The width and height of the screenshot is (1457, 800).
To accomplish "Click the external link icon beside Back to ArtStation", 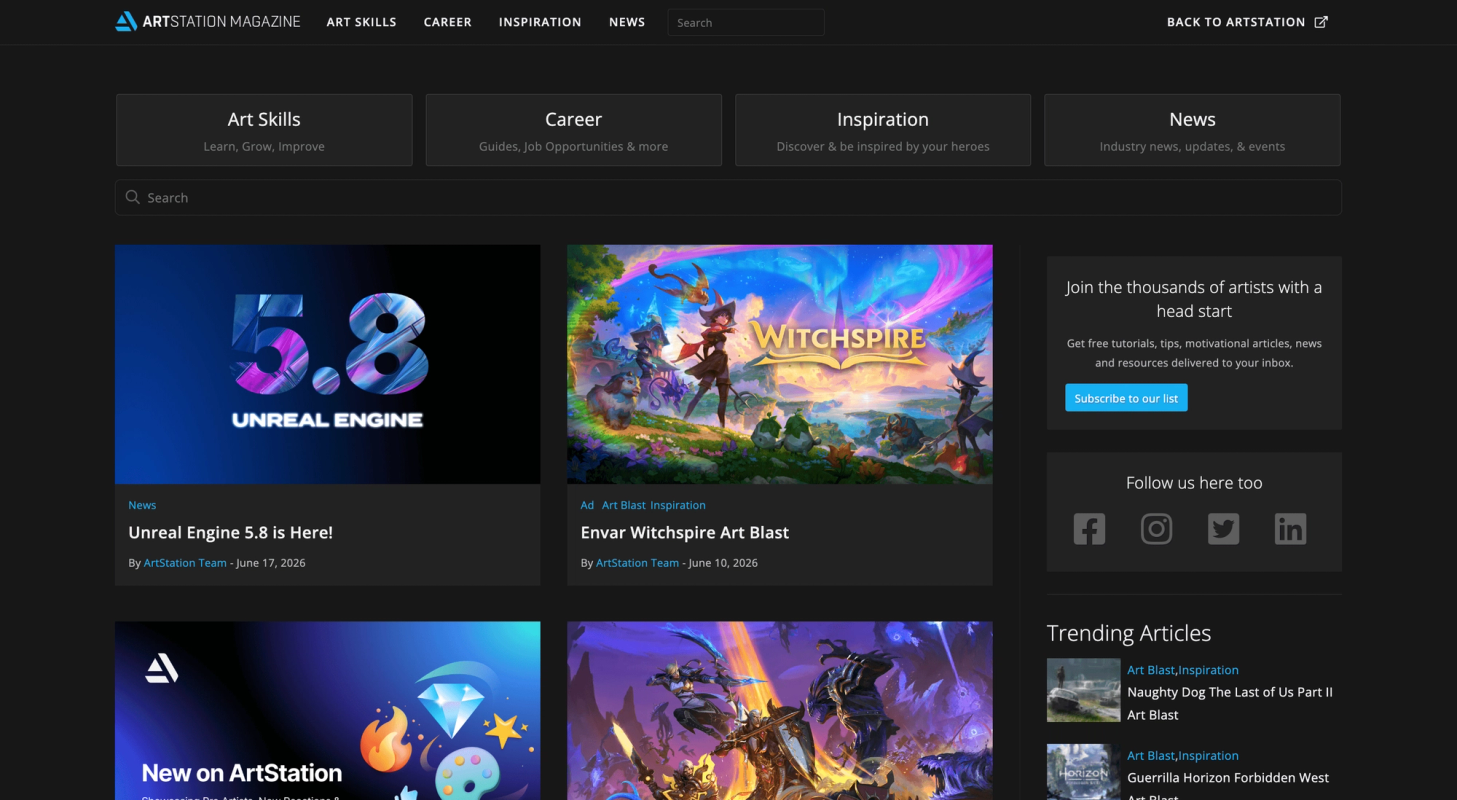I will tap(1321, 22).
